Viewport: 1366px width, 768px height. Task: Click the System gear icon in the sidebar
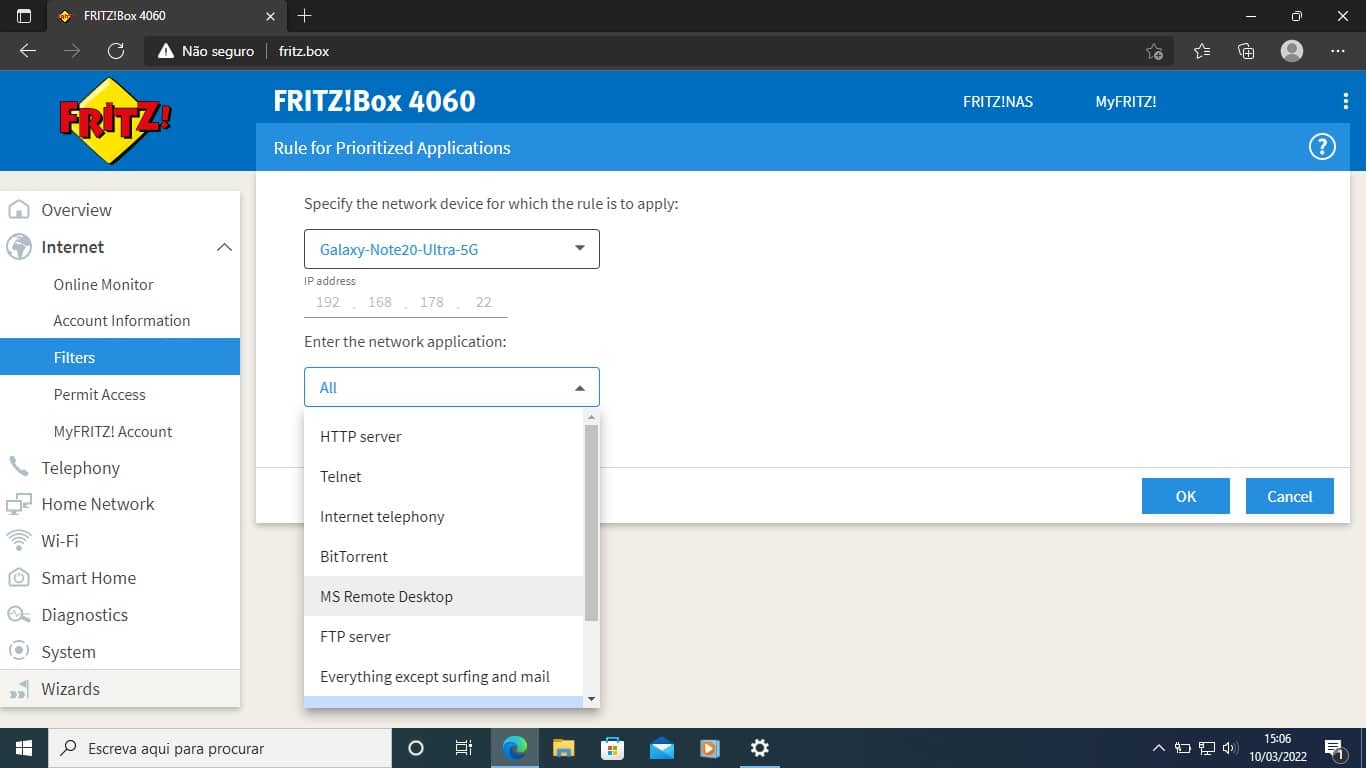point(18,651)
